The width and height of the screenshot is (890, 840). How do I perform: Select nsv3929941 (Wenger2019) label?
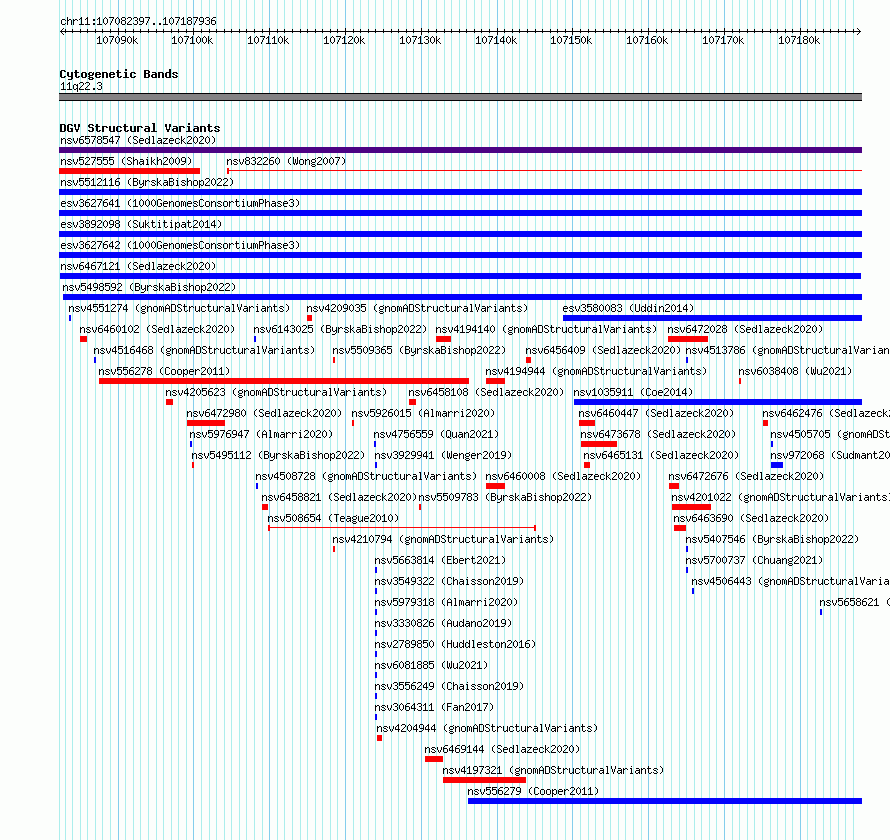coord(443,455)
